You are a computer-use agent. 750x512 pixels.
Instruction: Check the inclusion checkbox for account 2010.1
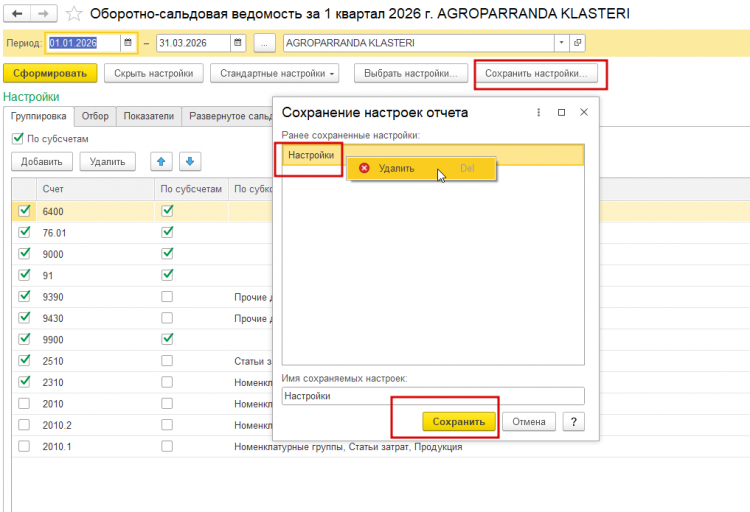click(x=24, y=446)
